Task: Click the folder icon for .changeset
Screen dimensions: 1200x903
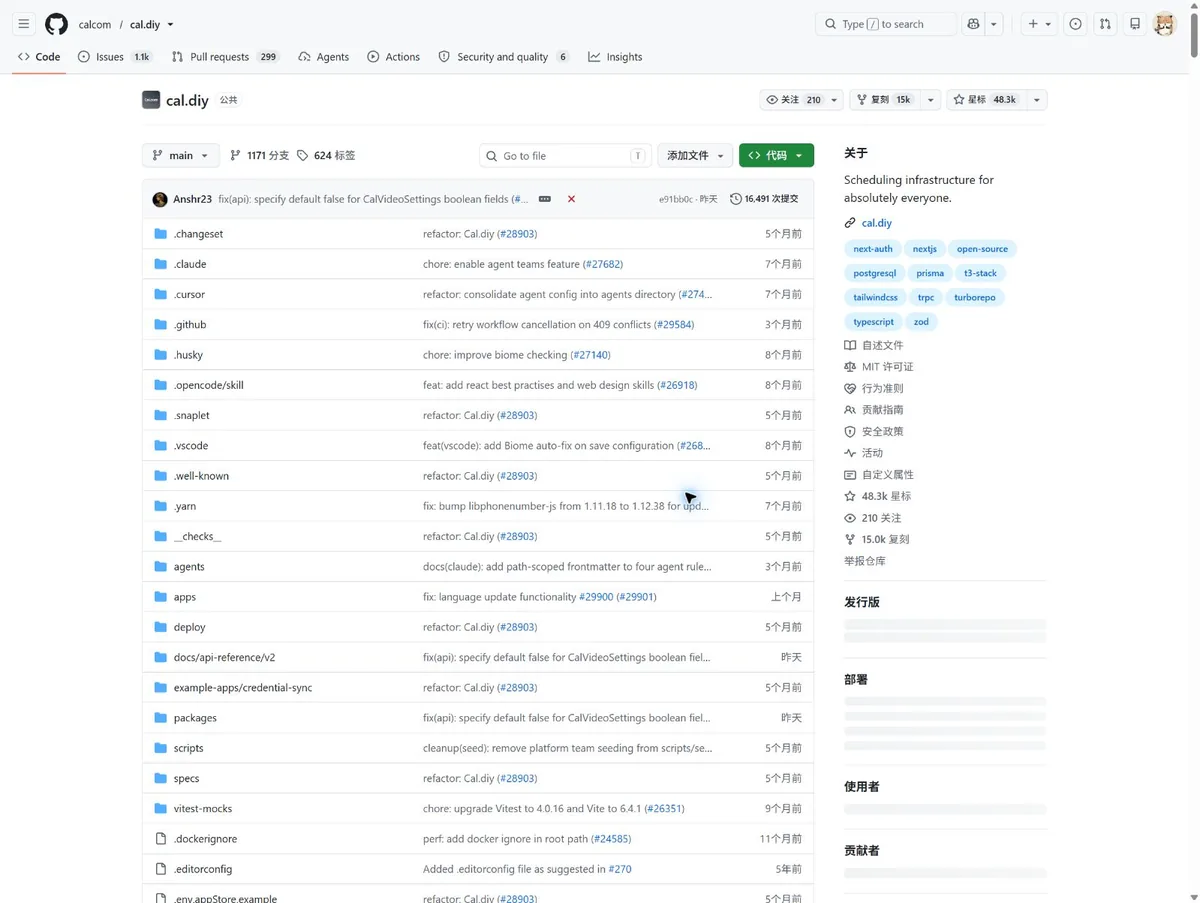Action: (160, 234)
